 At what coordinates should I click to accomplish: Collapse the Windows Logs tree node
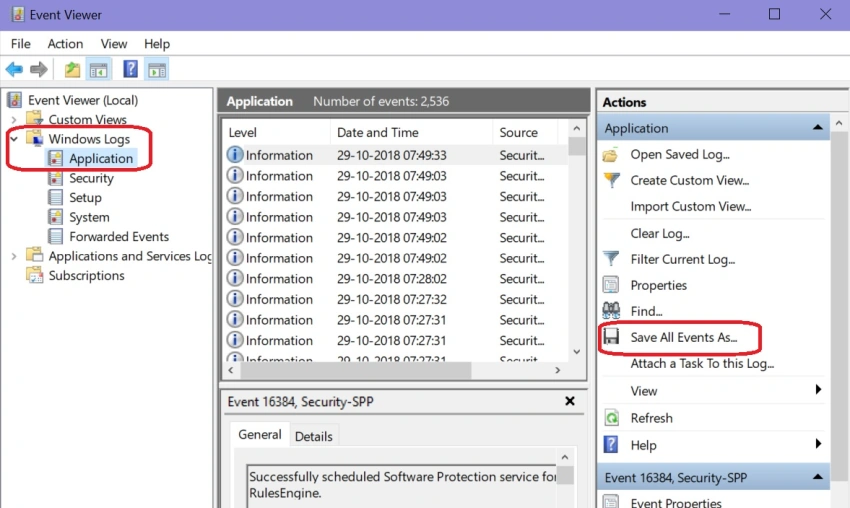pyautogui.click(x=14, y=139)
